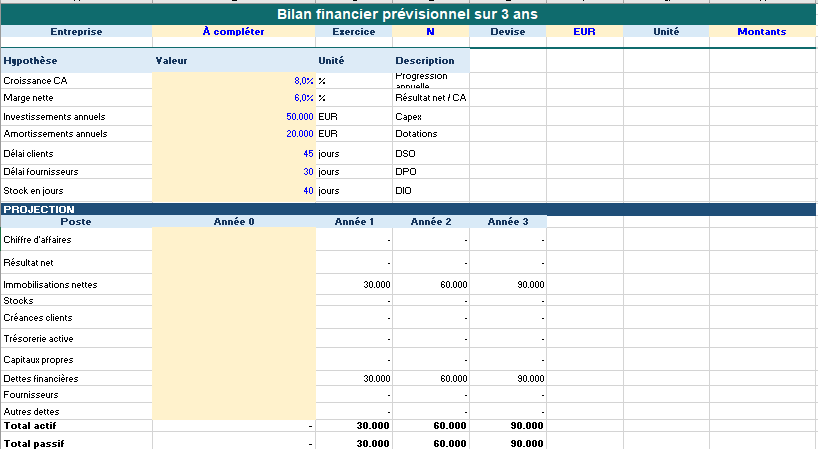The height and width of the screenshot is (449, 818).
Task: Click the 'Entreprise' label cell
Action: (x=76, y=31)
